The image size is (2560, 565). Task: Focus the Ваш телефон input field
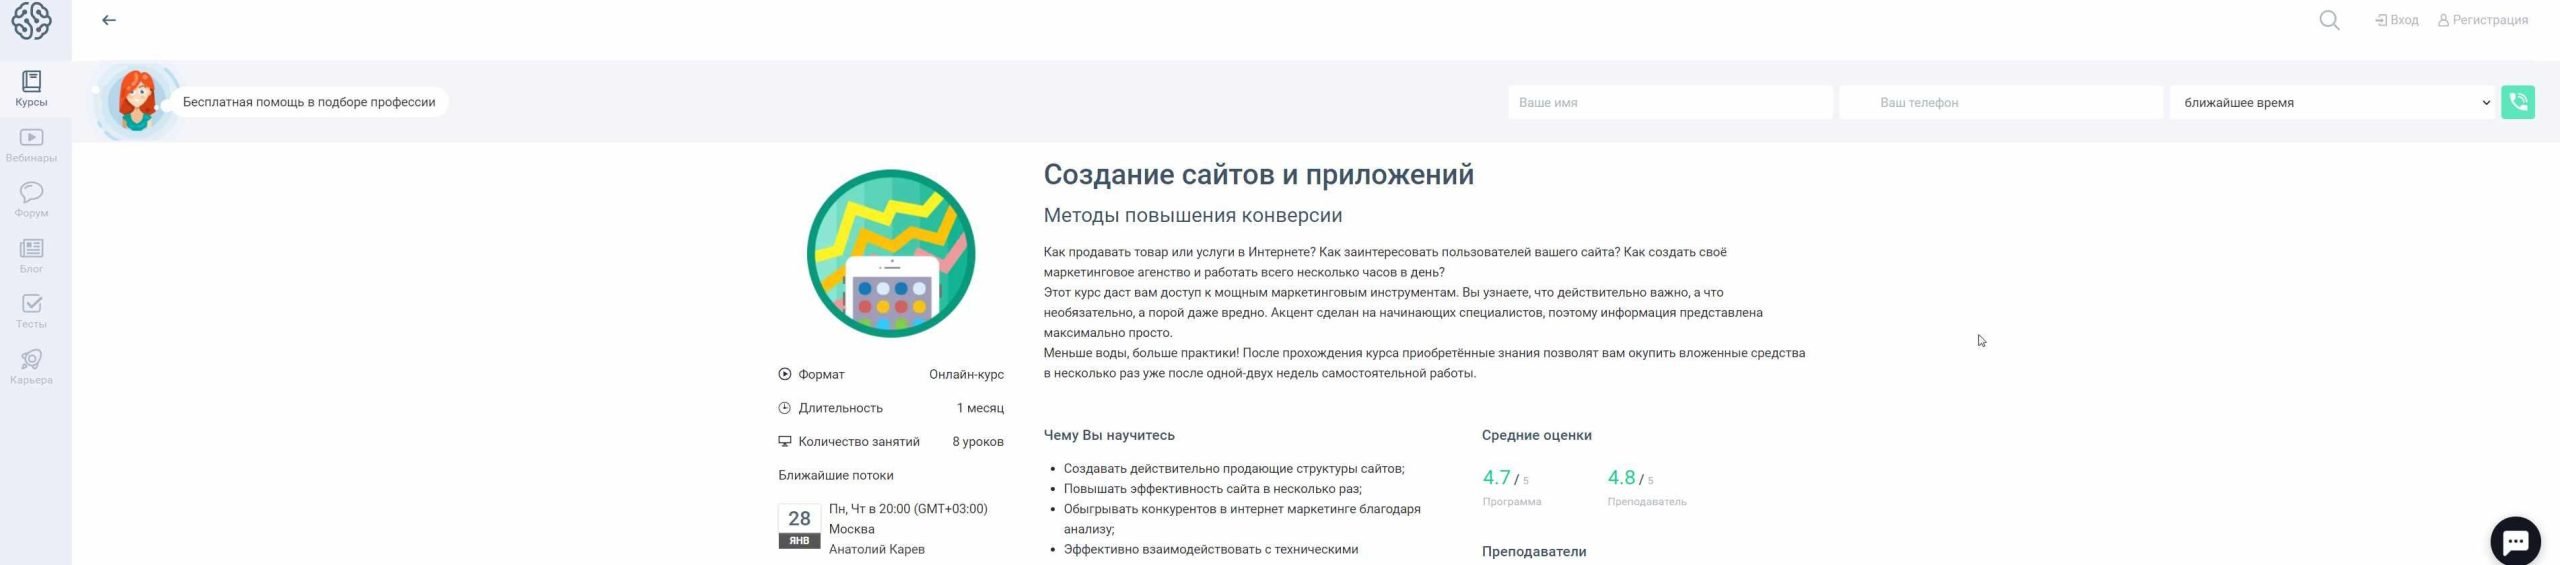[x=2000, y=102]
